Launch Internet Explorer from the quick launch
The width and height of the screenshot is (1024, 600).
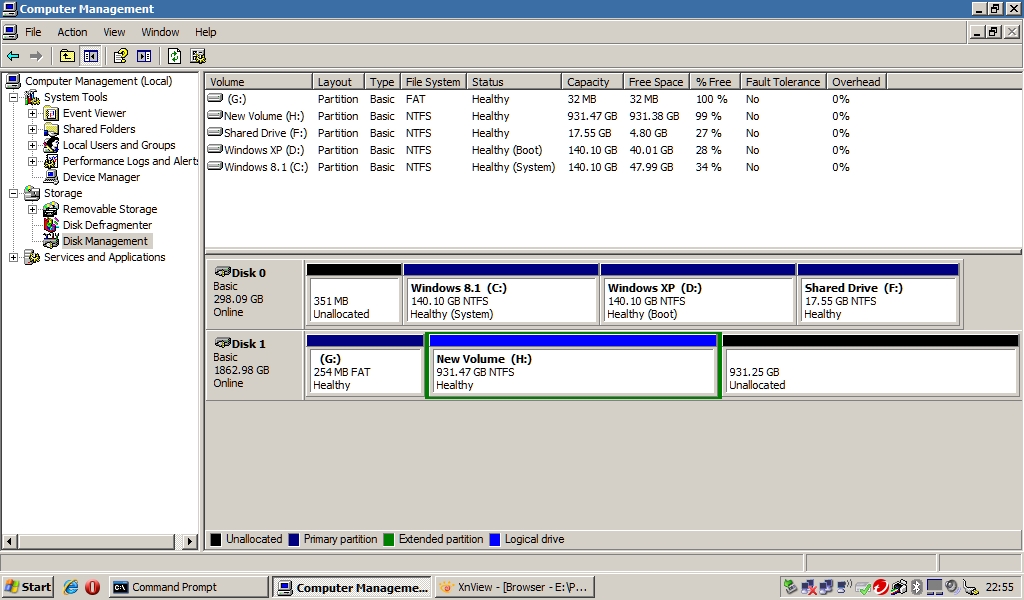tap(71, 587)
